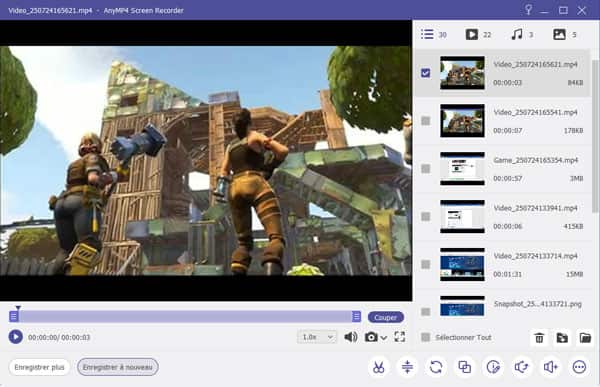This screenshot has width=600, height=387.
Task: Click the import file folder icon
Action: tap(562, 338)
